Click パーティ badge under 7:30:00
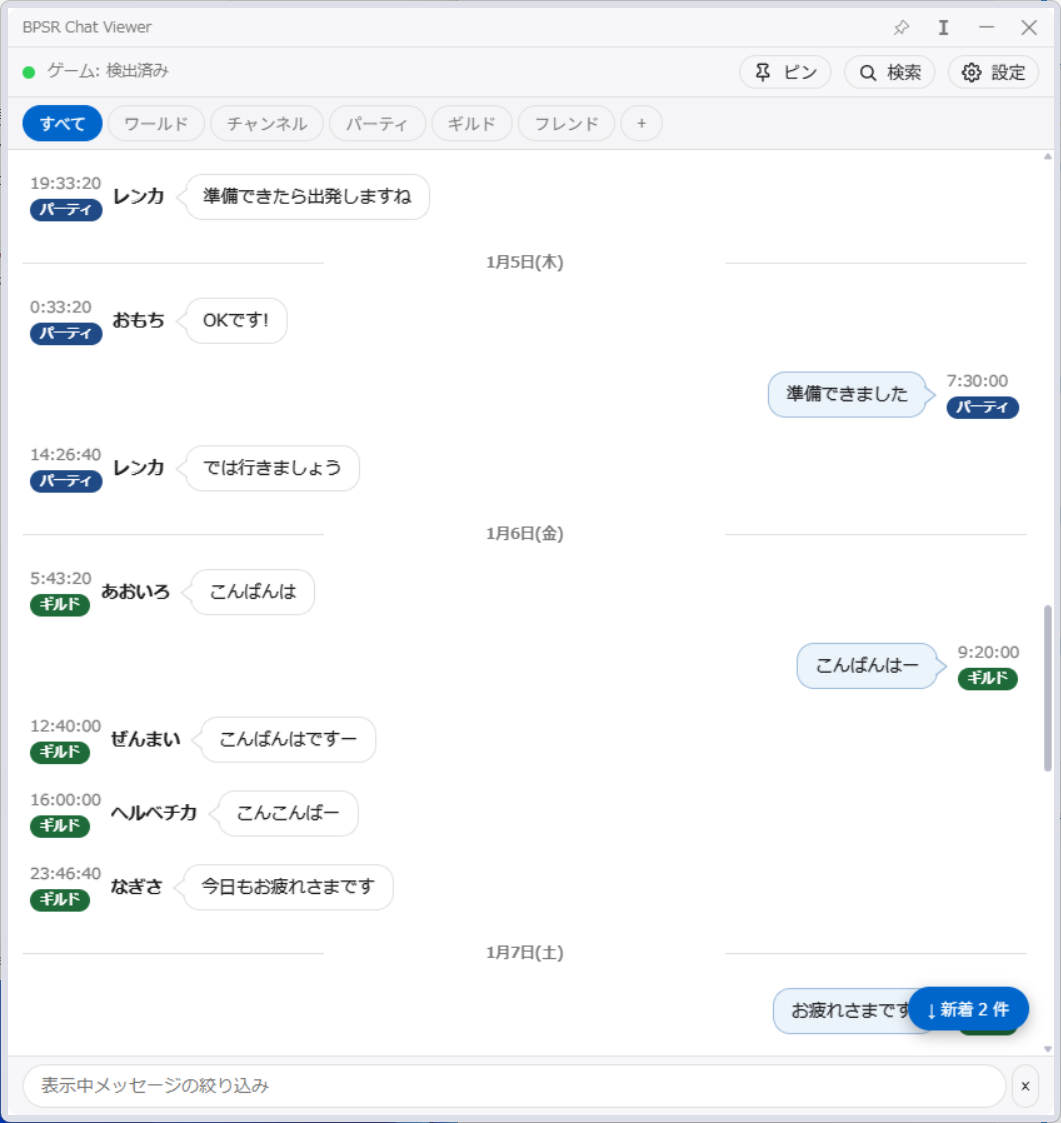 coord(982,407)
